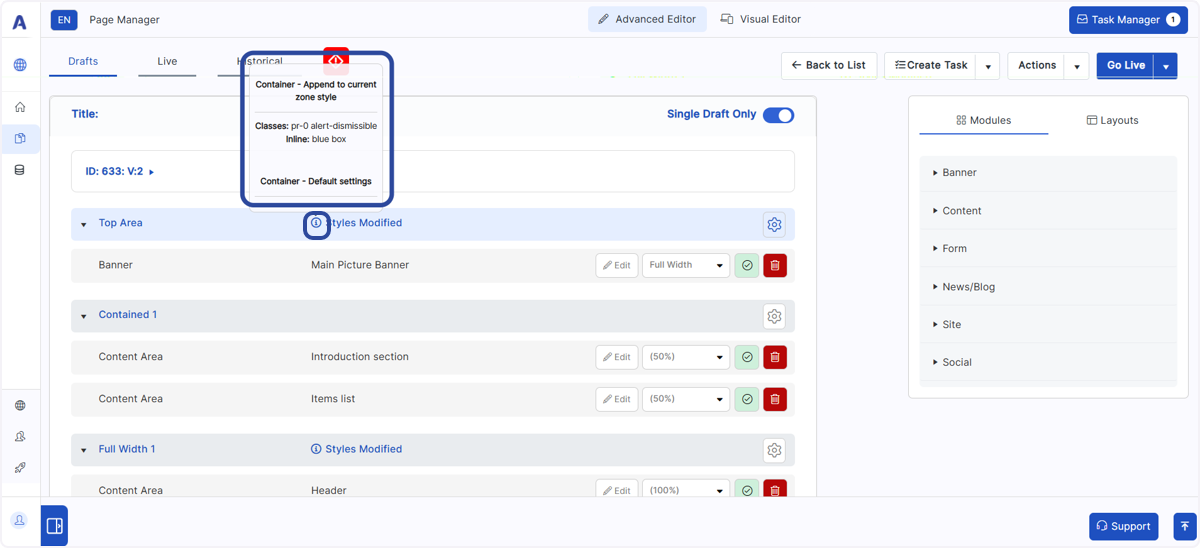Click the Create Task button
Viewport: 1200px width, 548px height.
(931, 66)
